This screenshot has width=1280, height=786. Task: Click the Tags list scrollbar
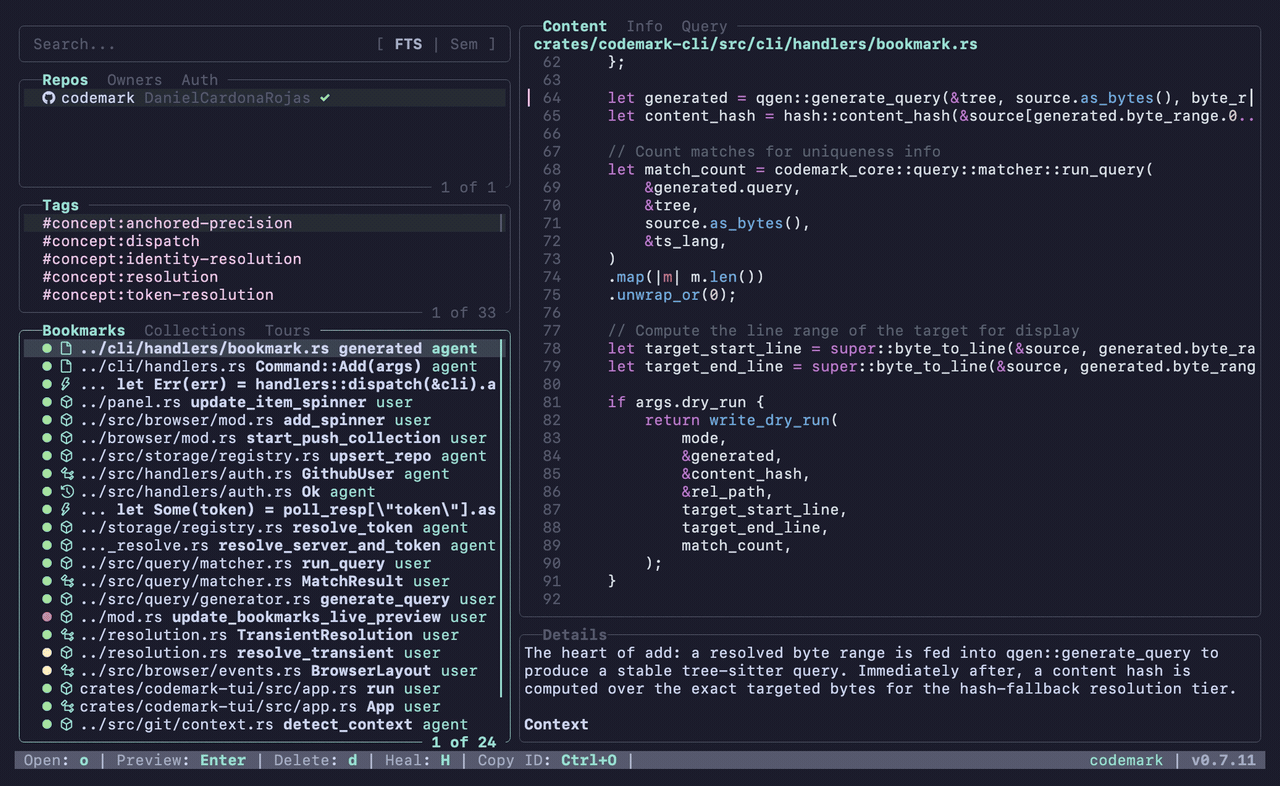point(502,223)
